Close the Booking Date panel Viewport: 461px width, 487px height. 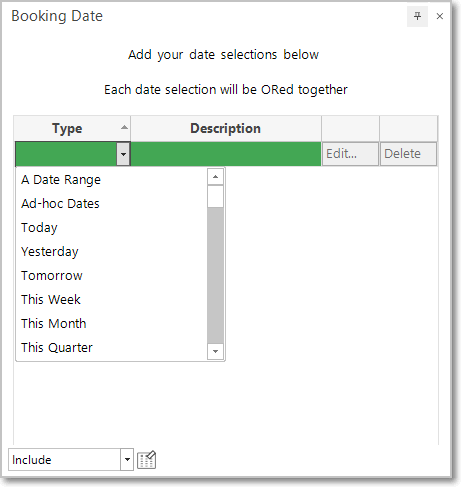click(439, 16)
